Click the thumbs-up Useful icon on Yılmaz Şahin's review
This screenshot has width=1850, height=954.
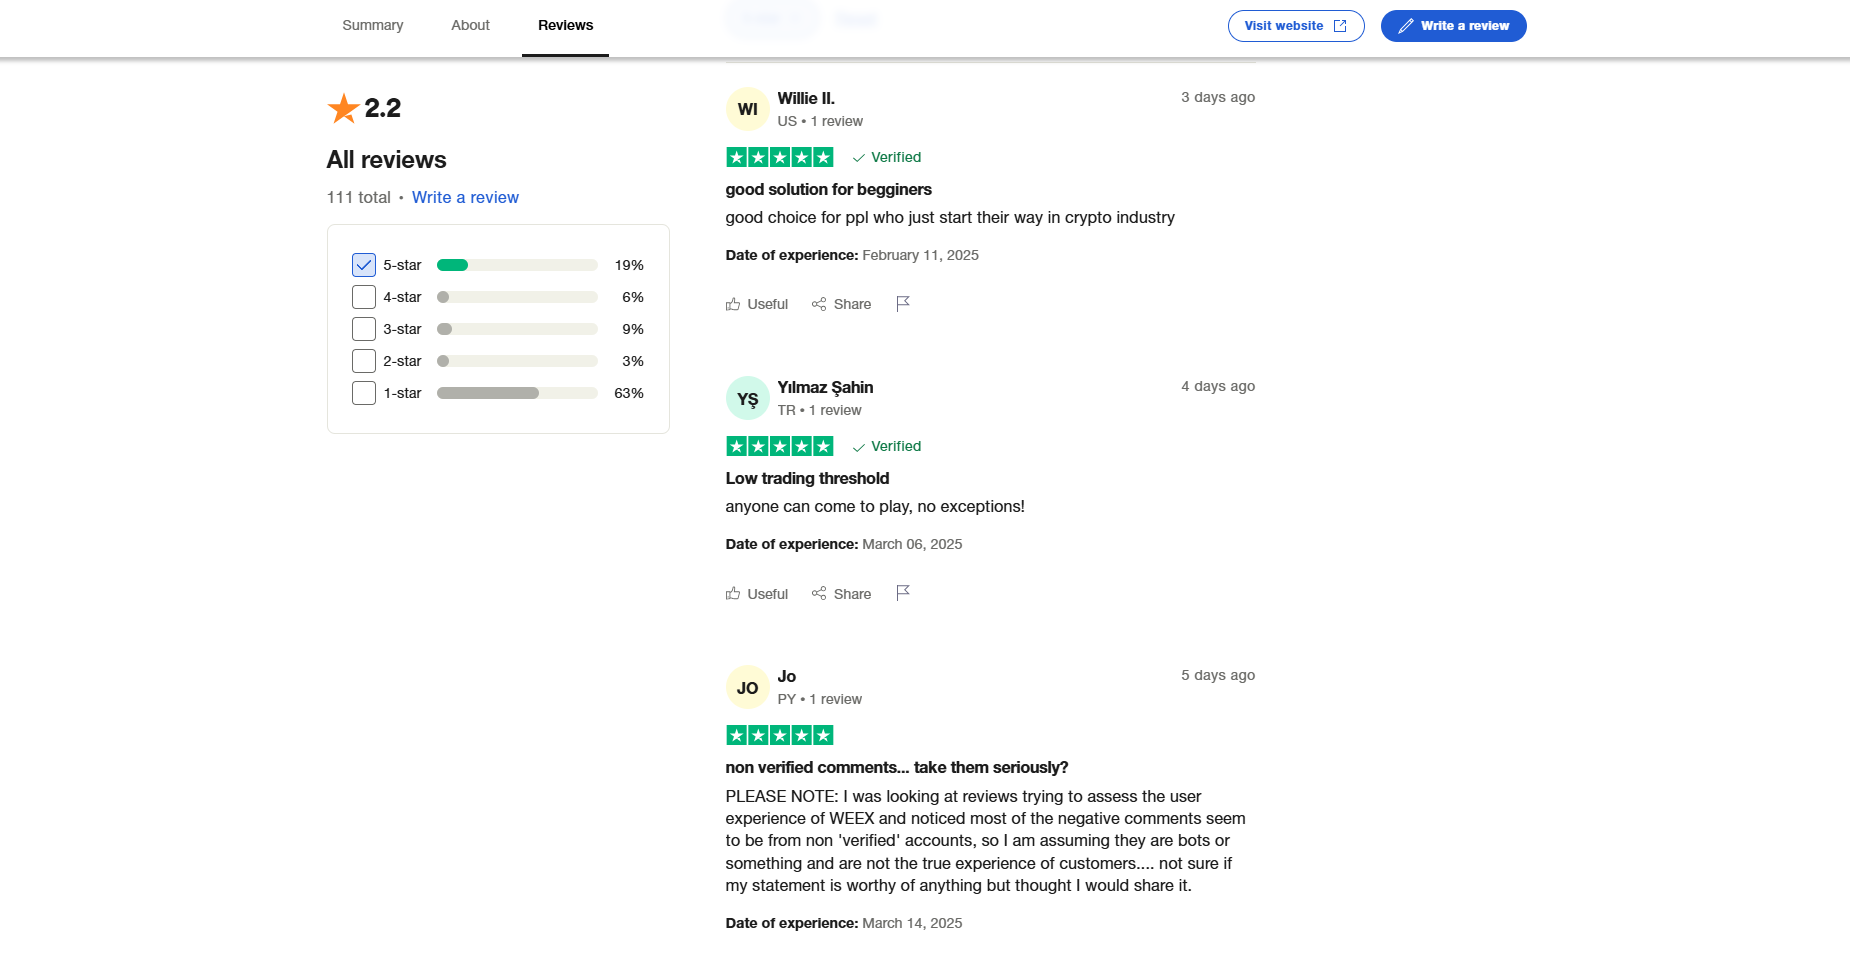point(733,593)
